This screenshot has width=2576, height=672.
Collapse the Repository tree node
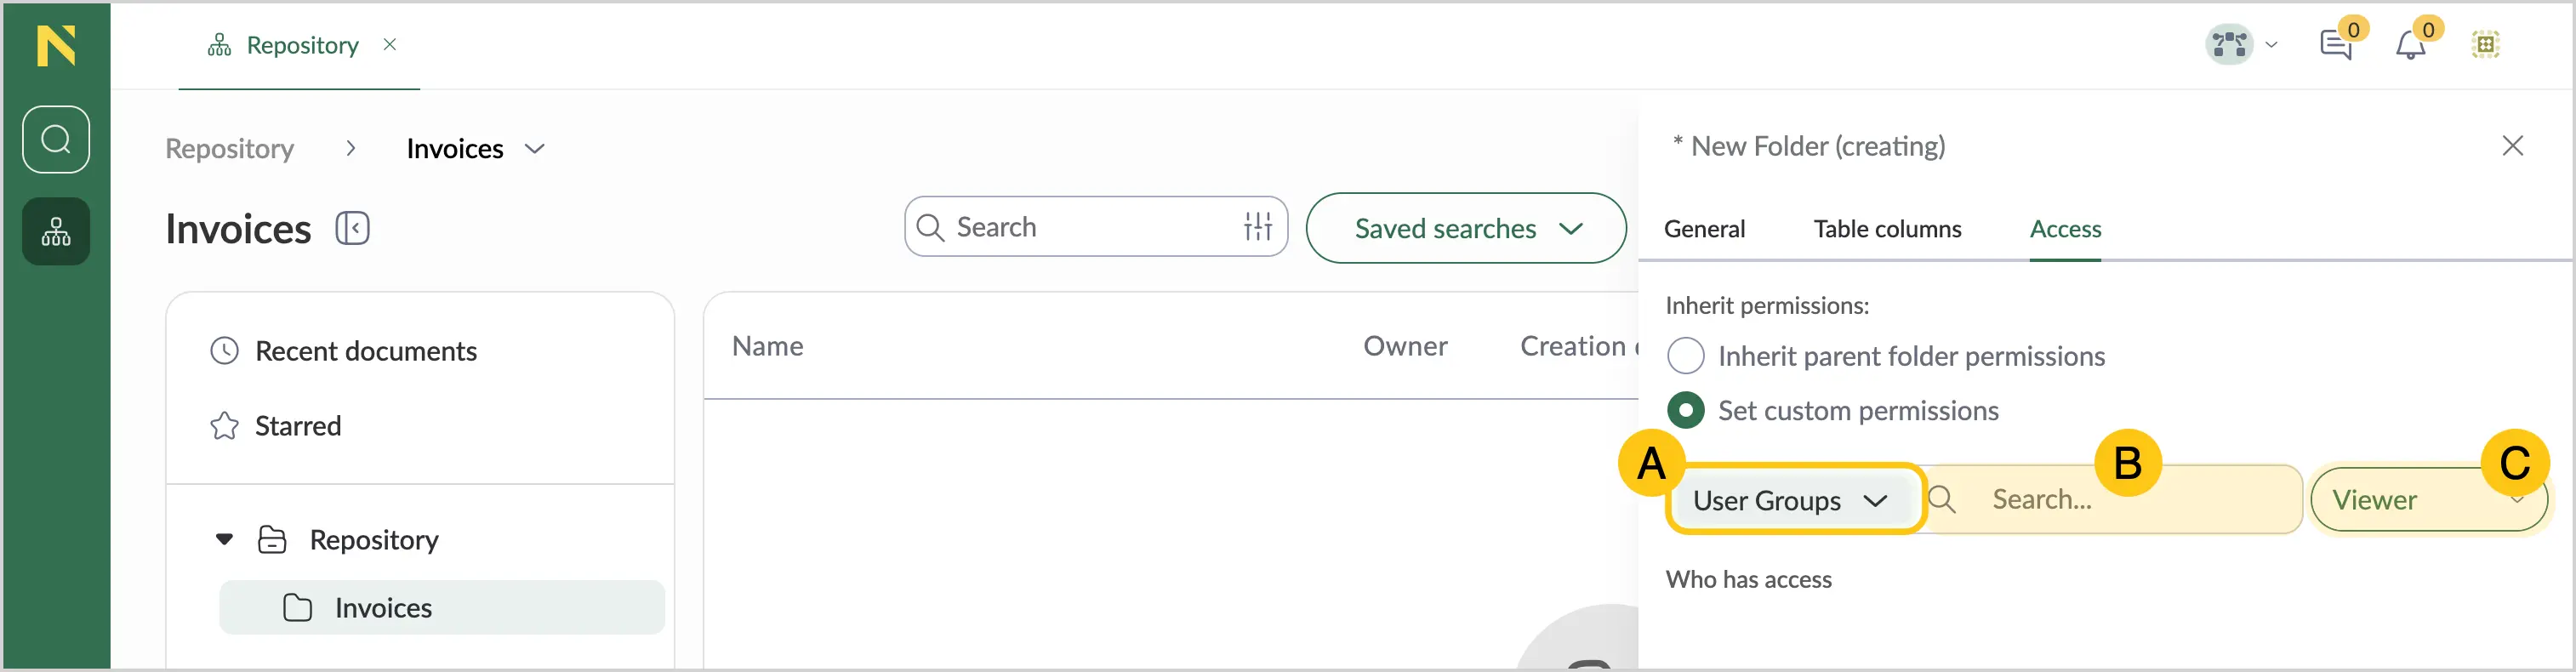coord(224,540)
